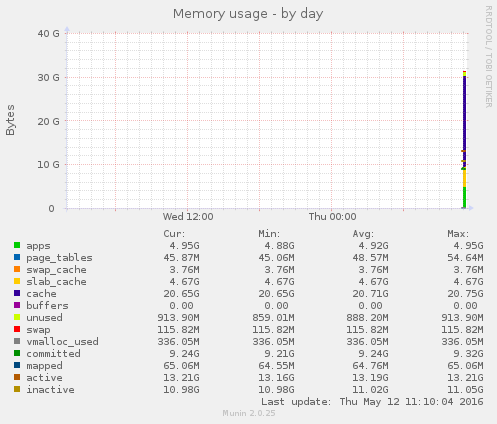Screen dimensions: 497x424
Task: Click the page_tables average value 48.57M
Action: [x=370, y=258]
